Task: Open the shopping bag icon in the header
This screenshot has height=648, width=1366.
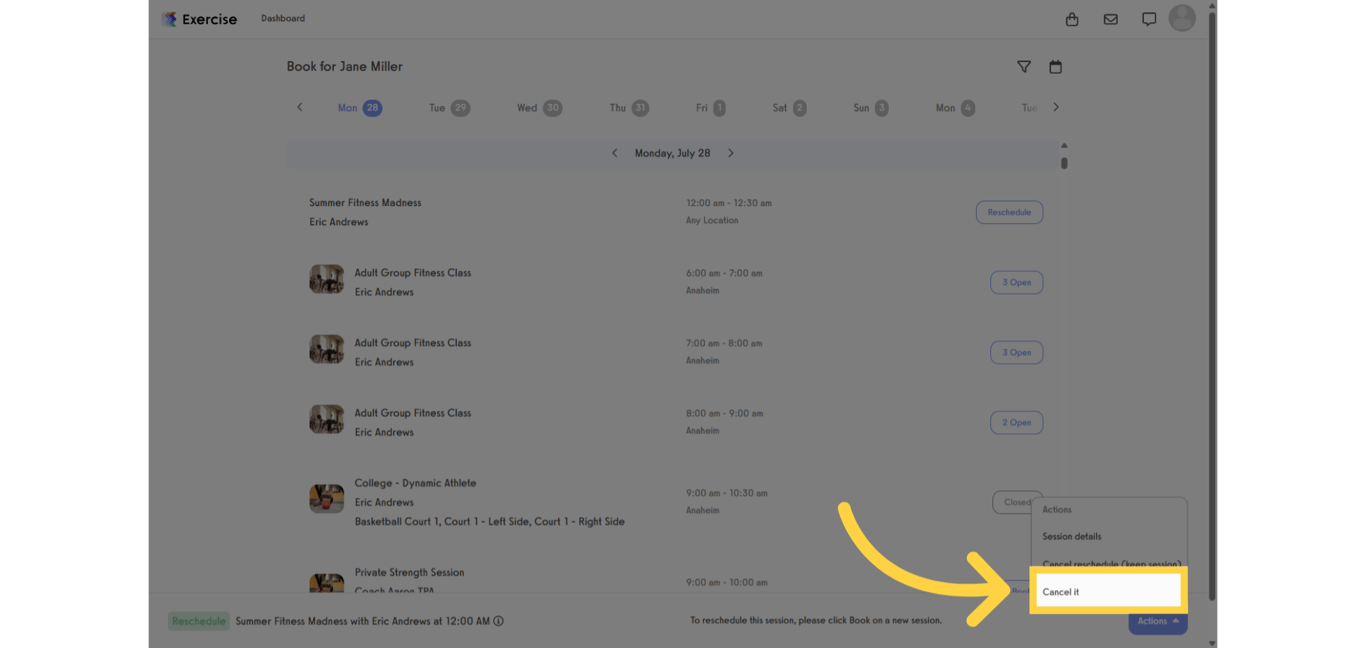Action: tap(1071, 18)
